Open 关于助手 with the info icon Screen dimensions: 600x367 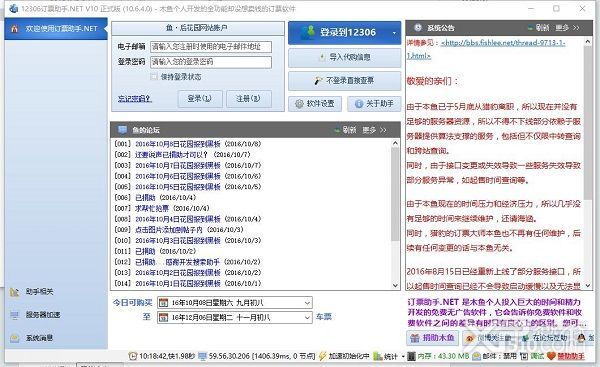pos(374,104)
